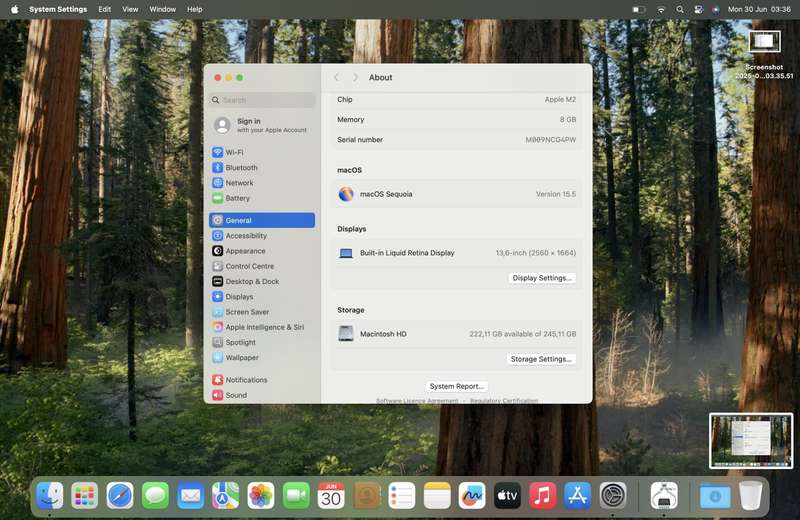Open Maps from the Dock
Screen dimensions: 800x520
(x=226, y=496)
